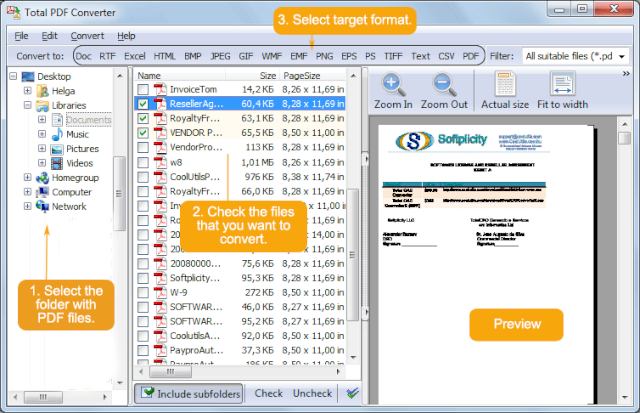This screenshot has width=640, height=413.
Task: Collapse the Desktop tree node
Action: point(13,76)
